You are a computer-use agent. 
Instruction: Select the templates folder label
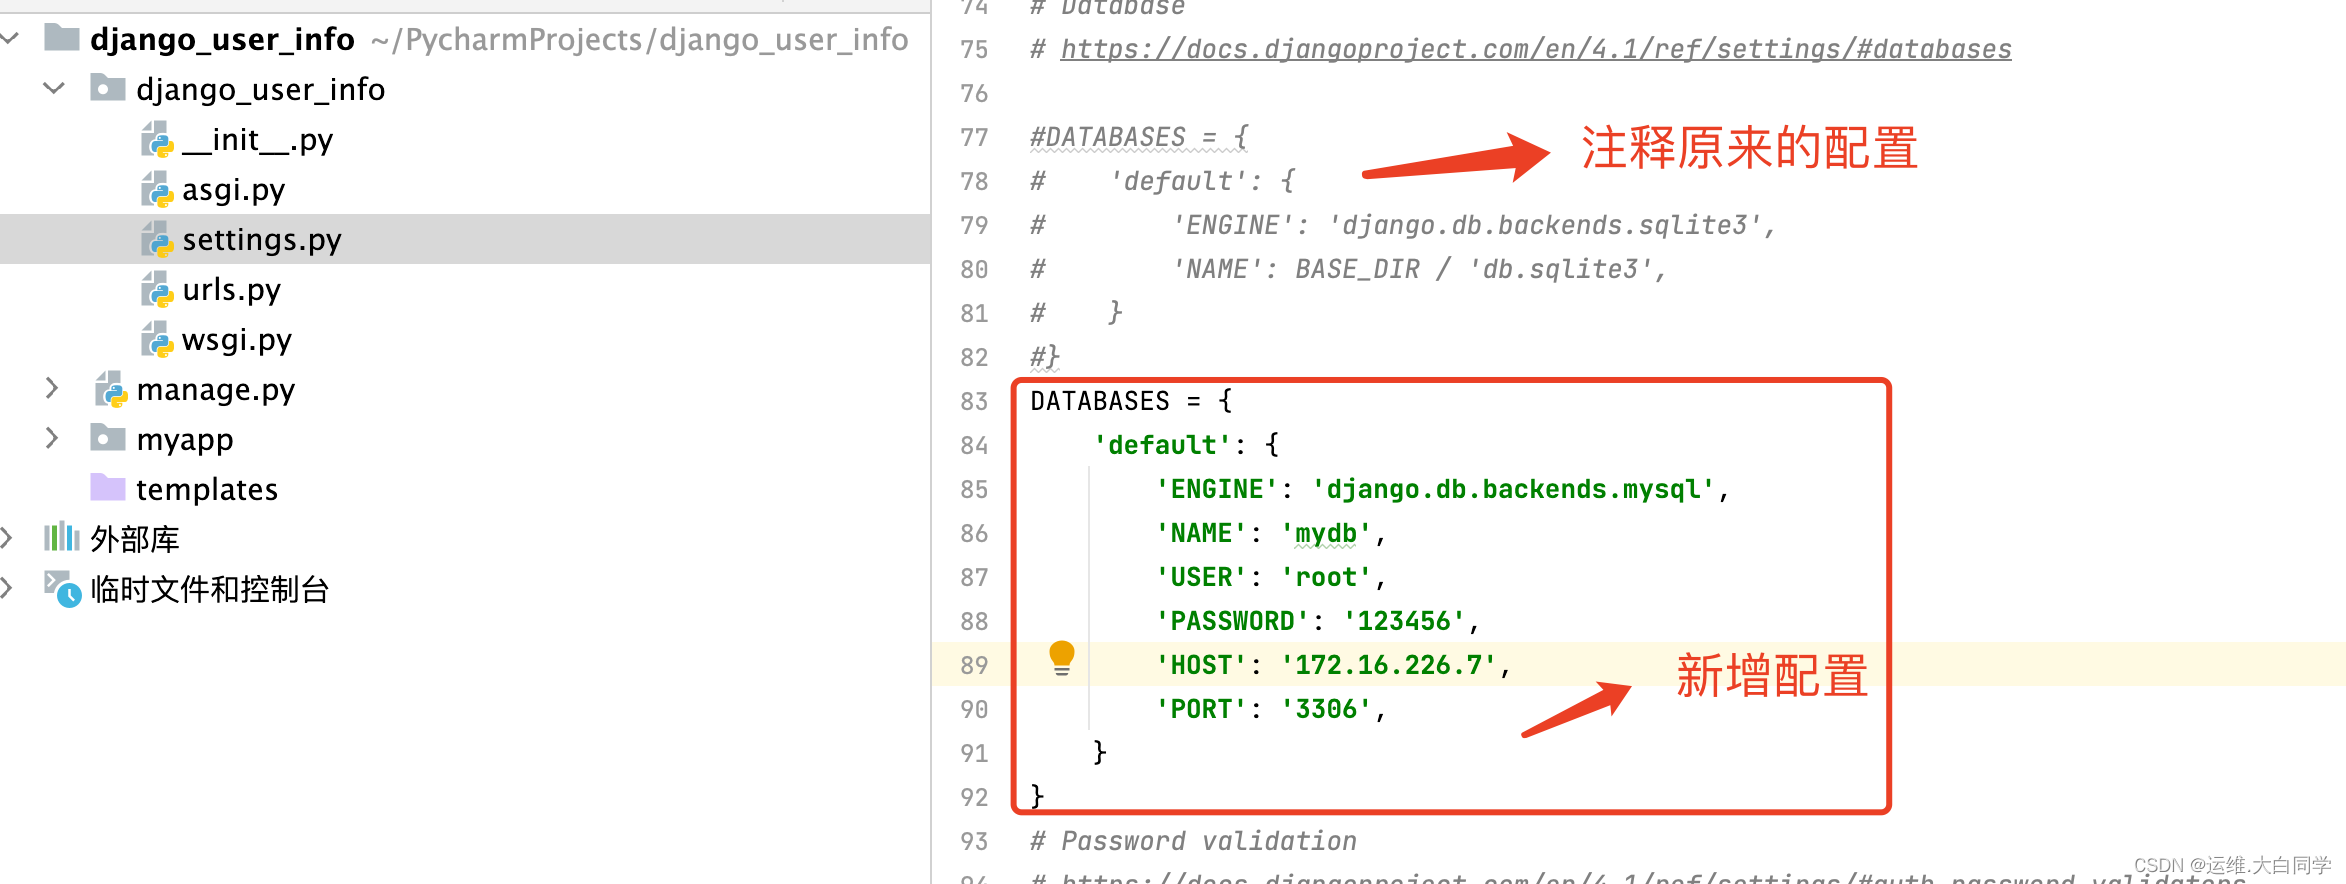(x=207, y=489)
